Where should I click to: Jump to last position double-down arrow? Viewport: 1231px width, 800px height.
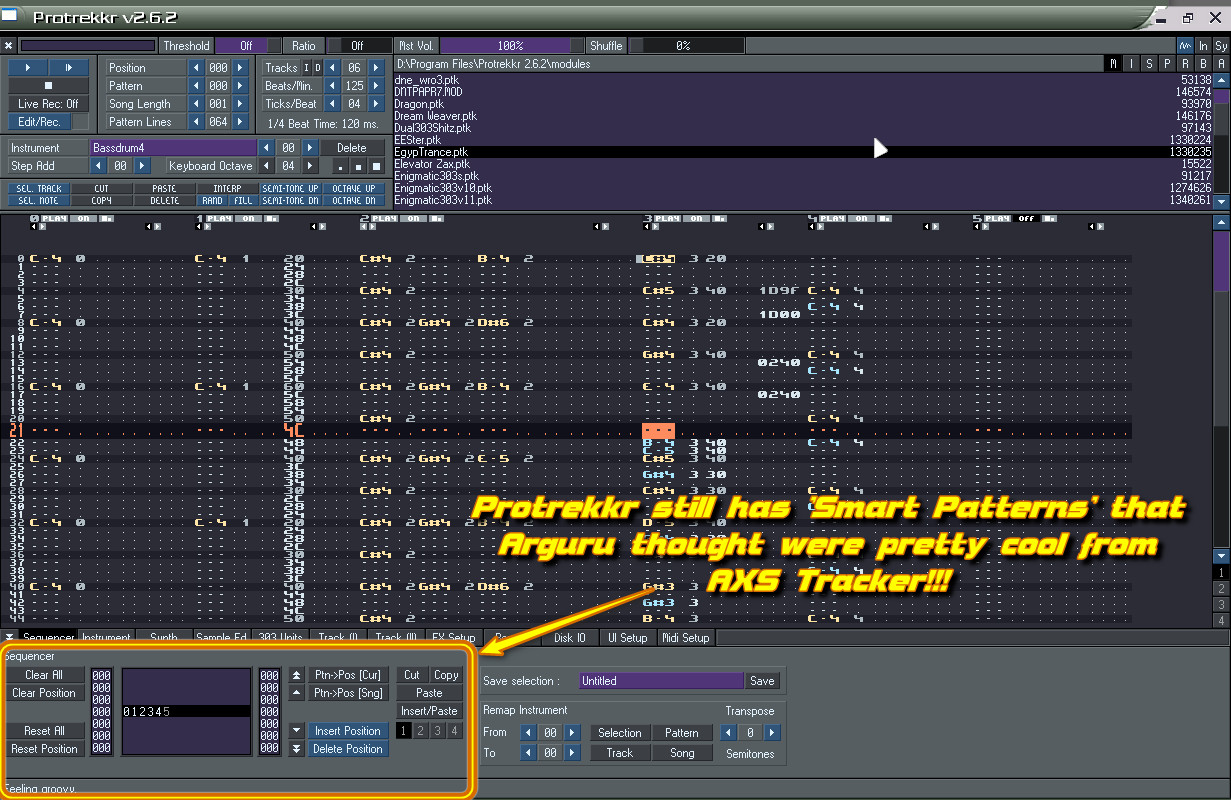(297, 749)
